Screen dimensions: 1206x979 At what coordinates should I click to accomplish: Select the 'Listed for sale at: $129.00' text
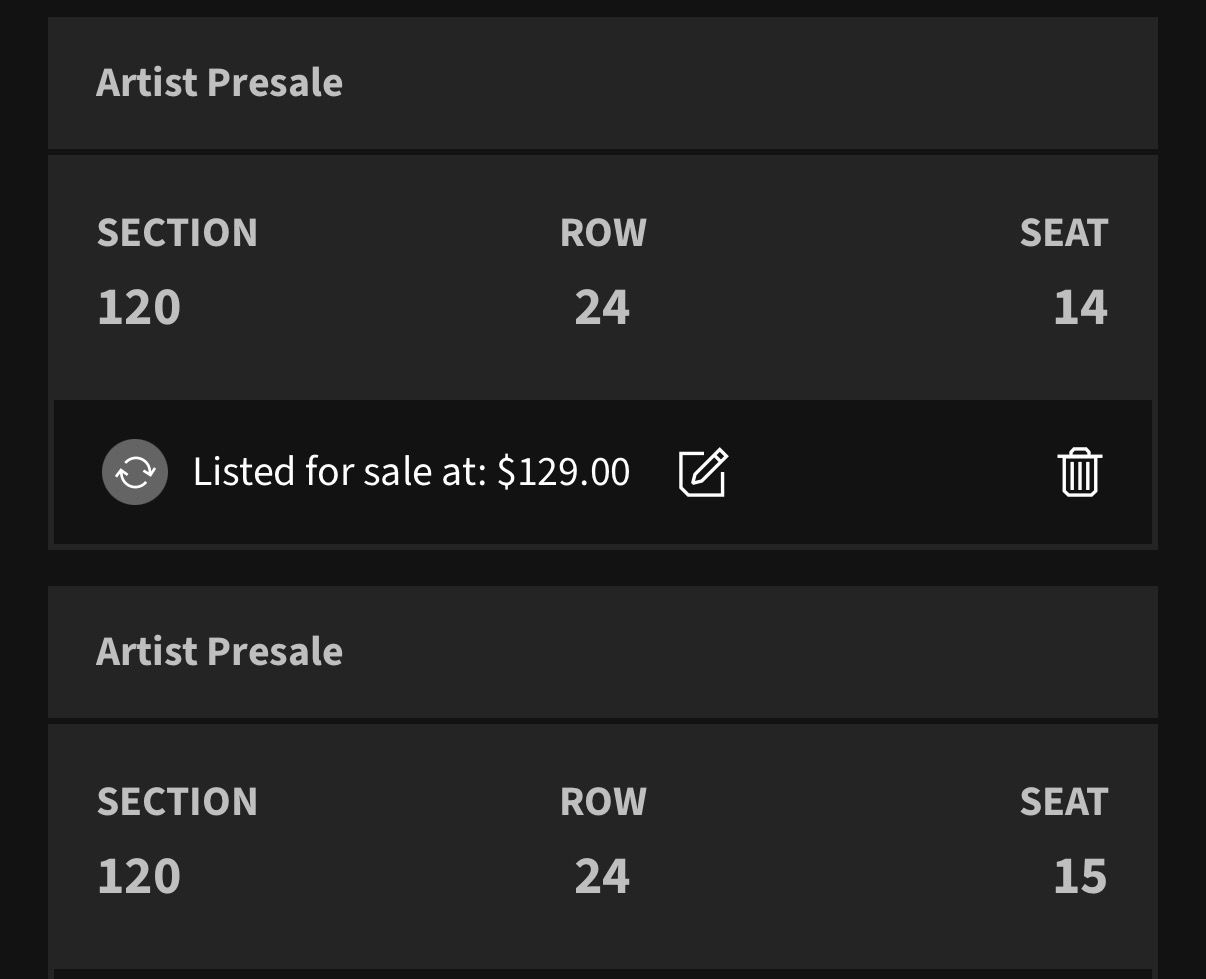pos(411,472)
